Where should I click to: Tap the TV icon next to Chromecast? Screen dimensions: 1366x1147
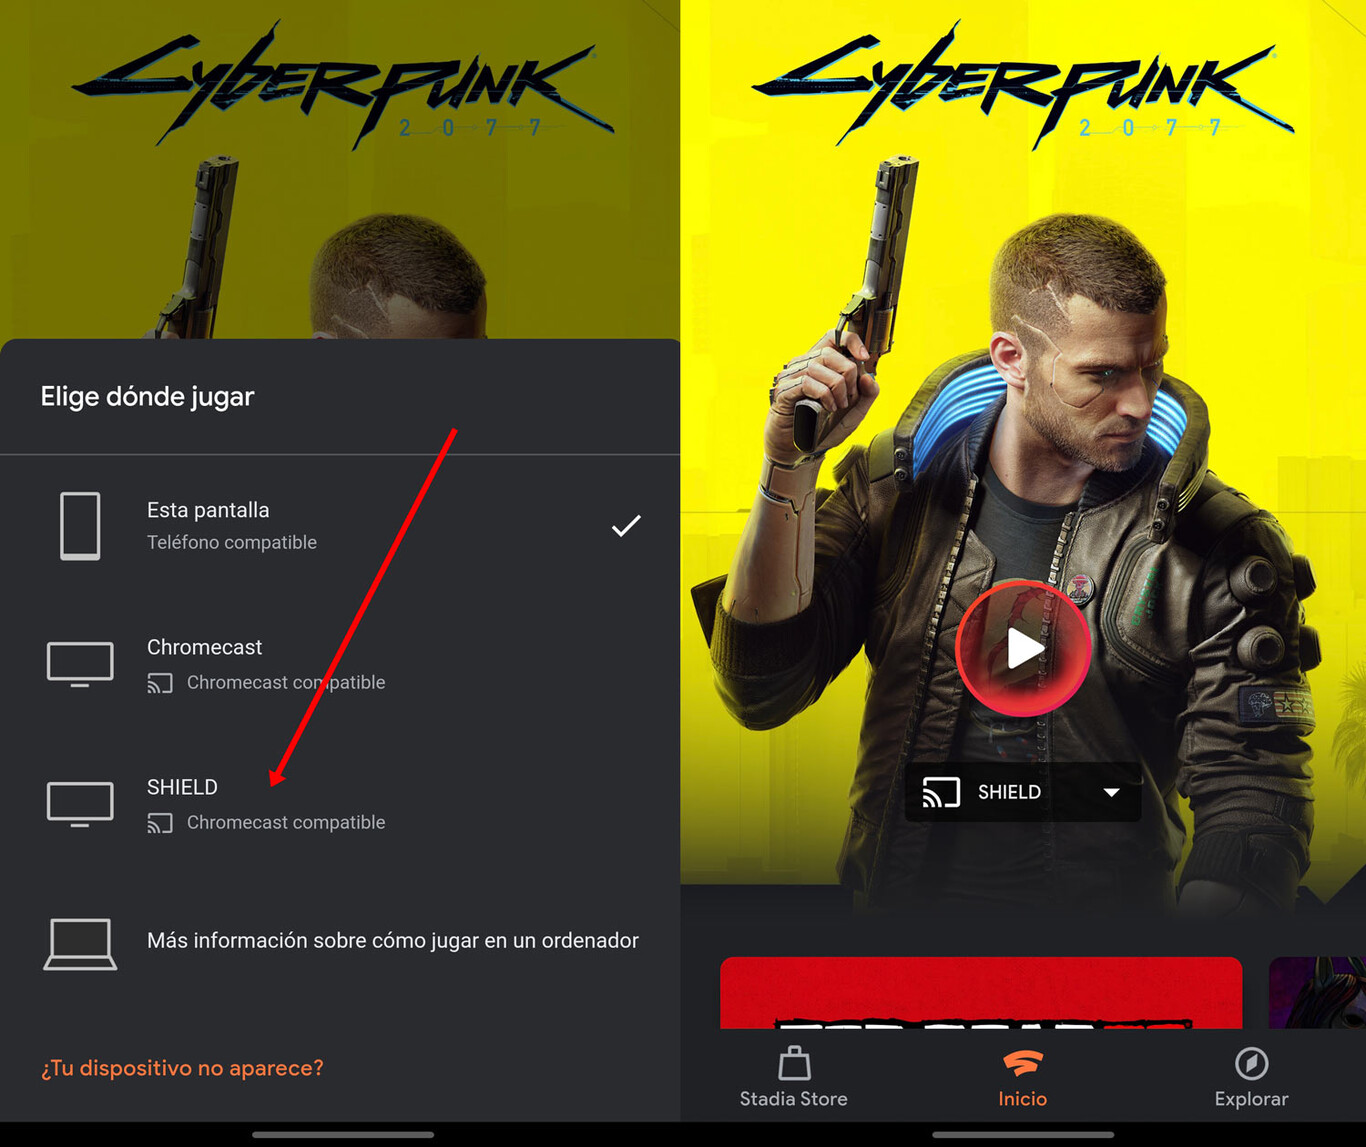[x=80, y=664]
